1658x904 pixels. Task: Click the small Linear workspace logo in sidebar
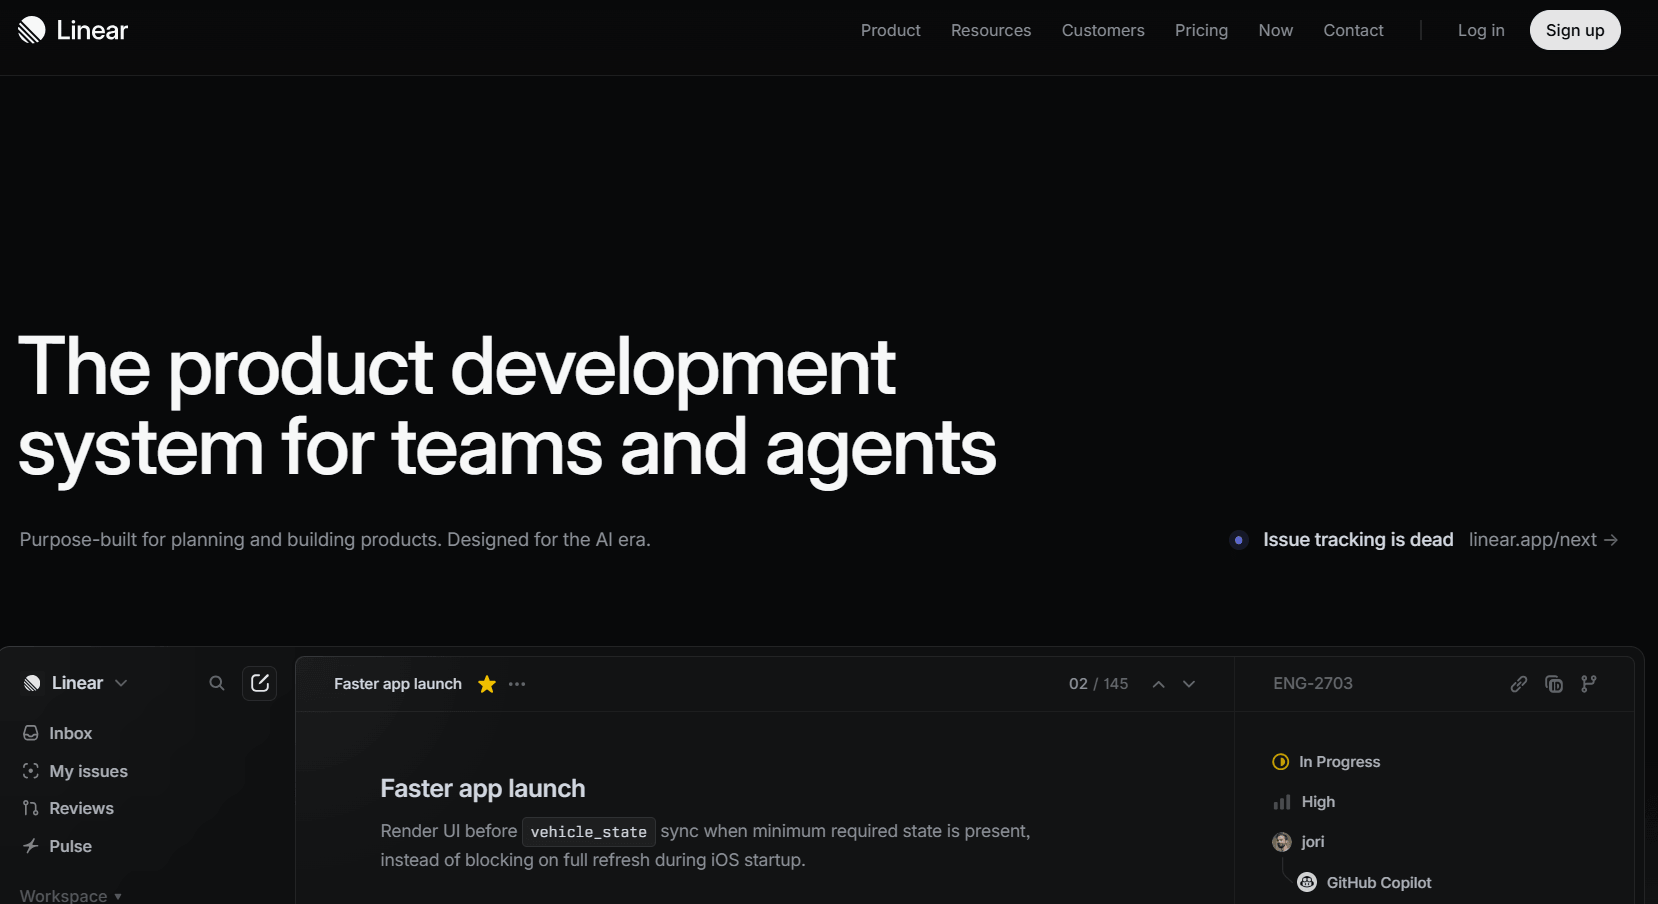coord(32,683)
